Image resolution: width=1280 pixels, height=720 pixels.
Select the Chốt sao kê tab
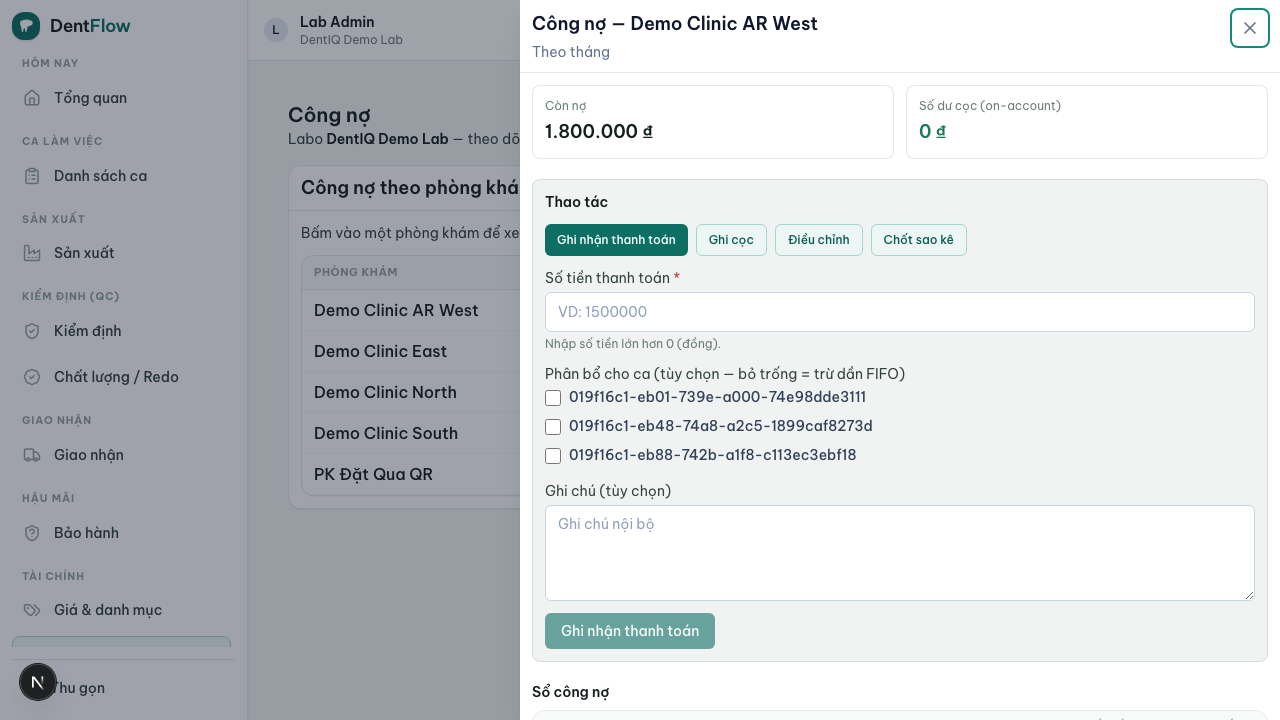(x=918, y=240)
